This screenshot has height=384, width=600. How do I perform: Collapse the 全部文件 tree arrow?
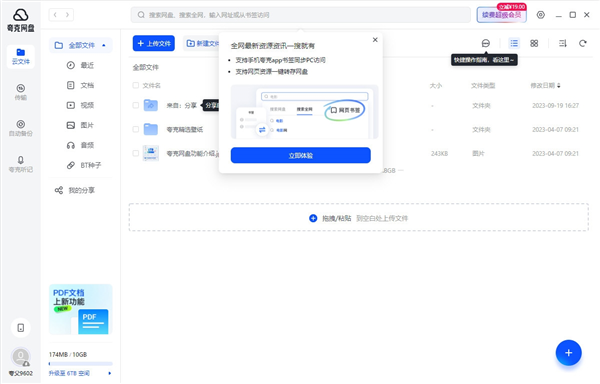104,46
